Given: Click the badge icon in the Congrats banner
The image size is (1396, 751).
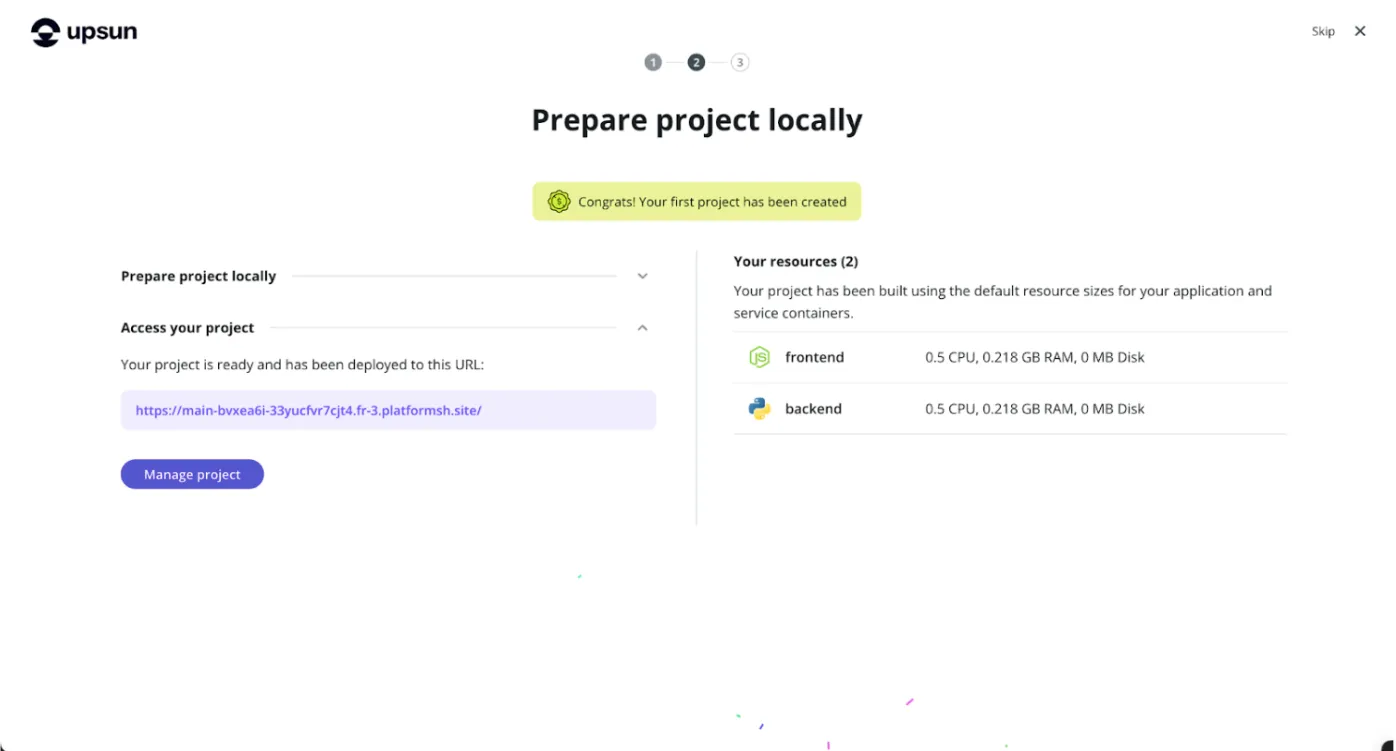Looking at the screenshot, I should point(558,201).
